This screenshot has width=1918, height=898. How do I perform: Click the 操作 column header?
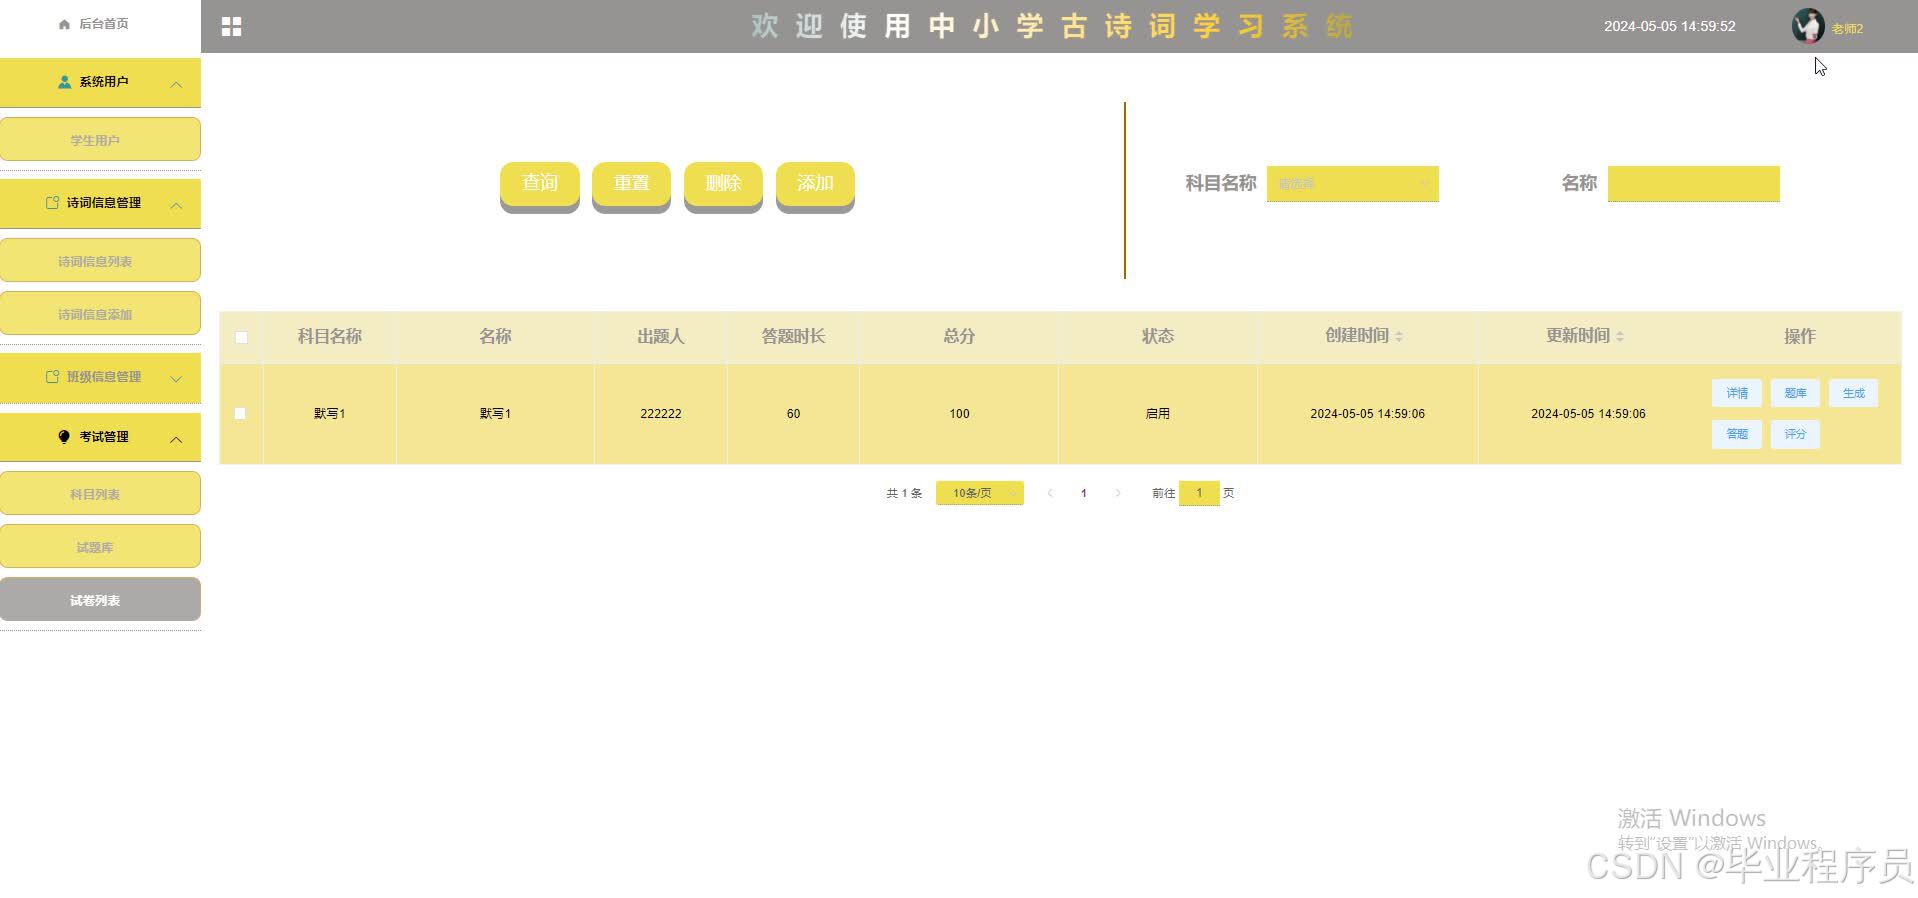[x=1800, y=337]
